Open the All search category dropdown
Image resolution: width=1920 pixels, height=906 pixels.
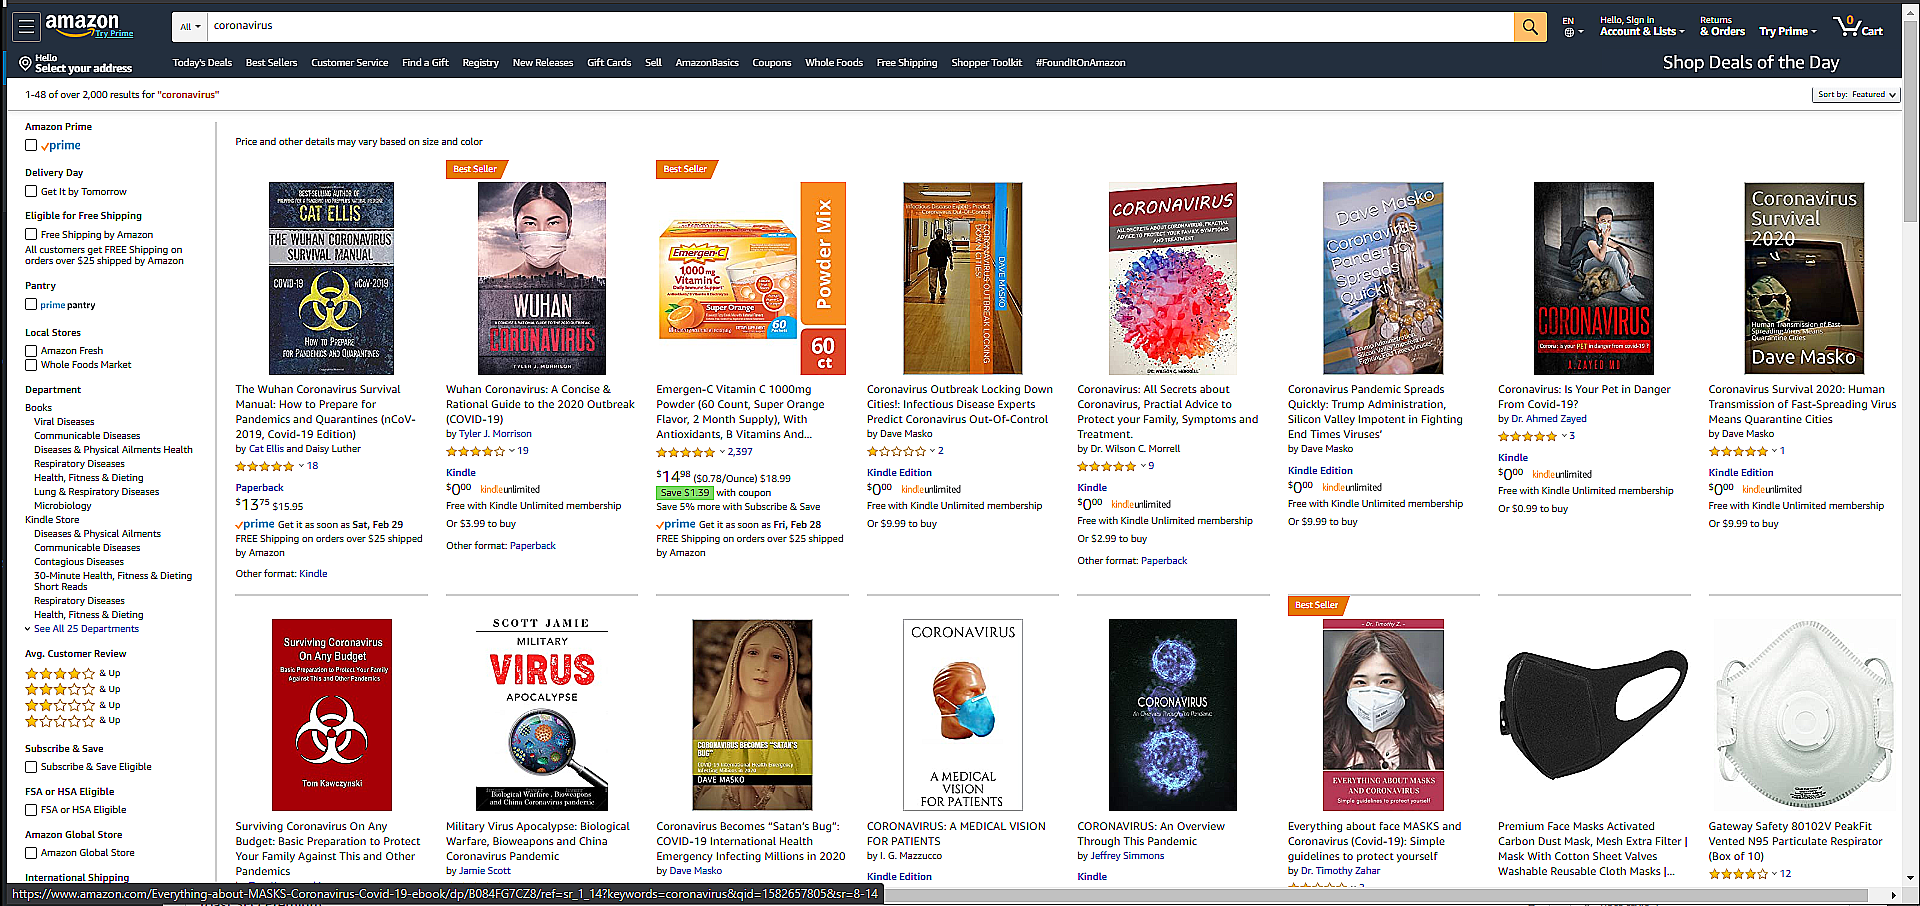pos(190,27)
